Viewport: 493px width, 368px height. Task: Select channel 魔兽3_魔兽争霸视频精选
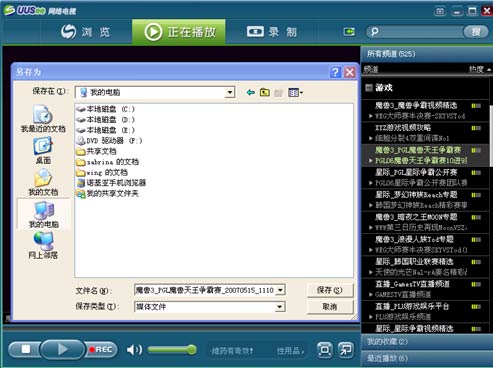416,106
